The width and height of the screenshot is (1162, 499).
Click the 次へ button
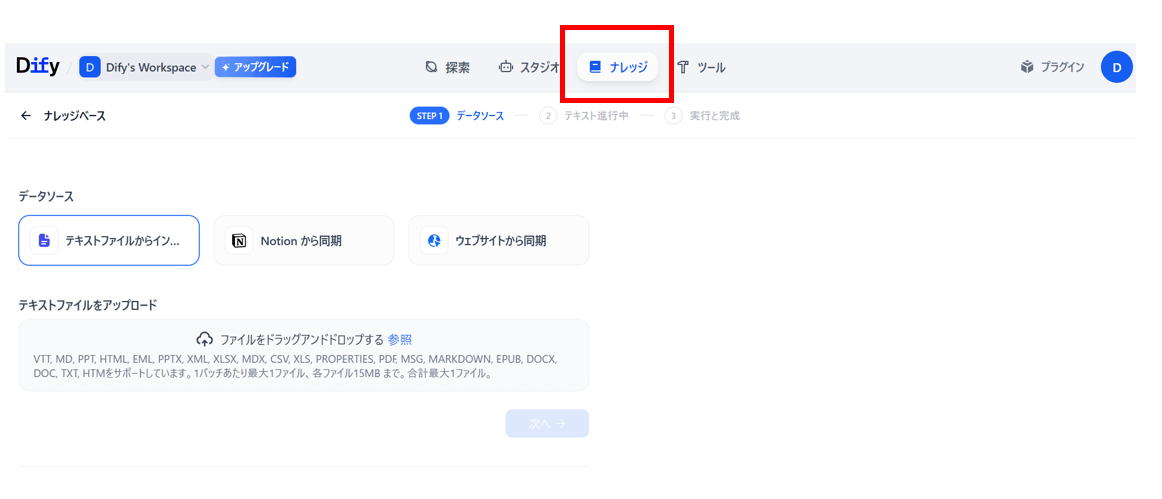click(547, 423)
